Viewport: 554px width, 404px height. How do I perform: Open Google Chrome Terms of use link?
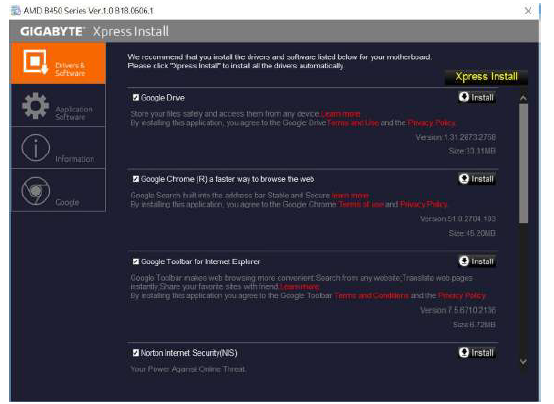point(361,204)
